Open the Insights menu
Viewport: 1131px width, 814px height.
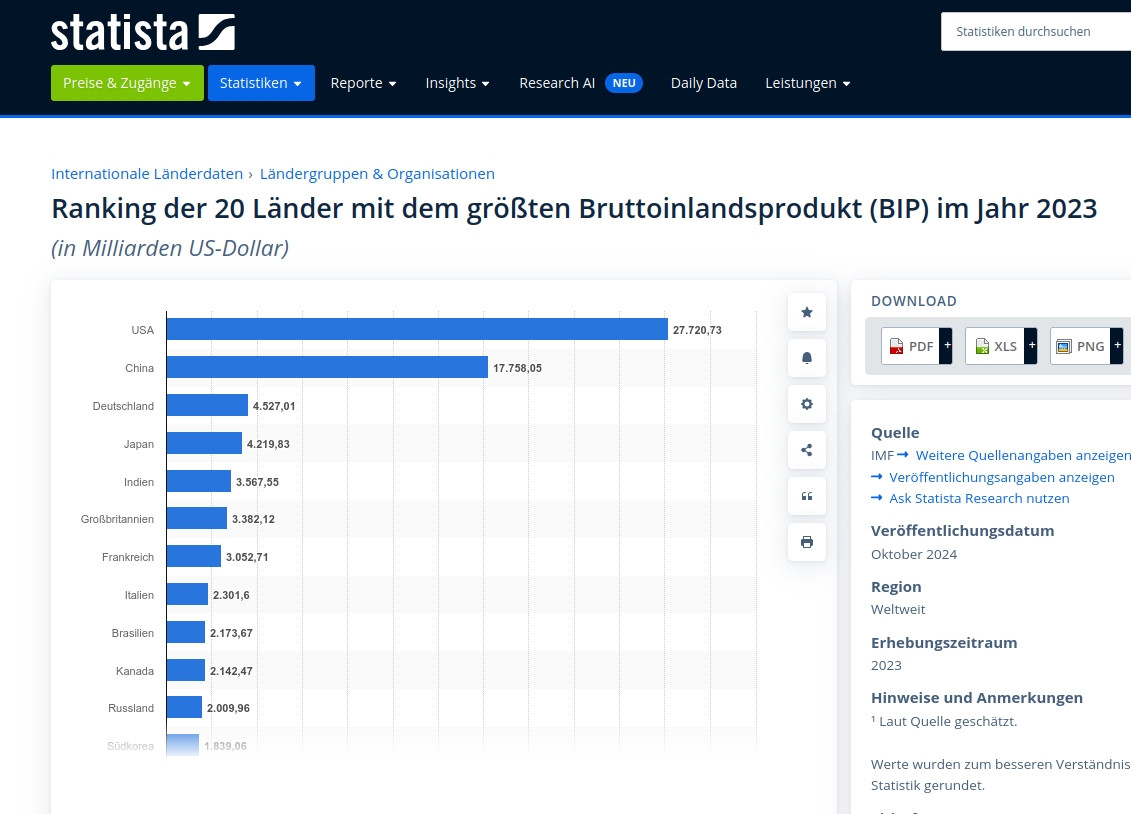tap(457, 83)
